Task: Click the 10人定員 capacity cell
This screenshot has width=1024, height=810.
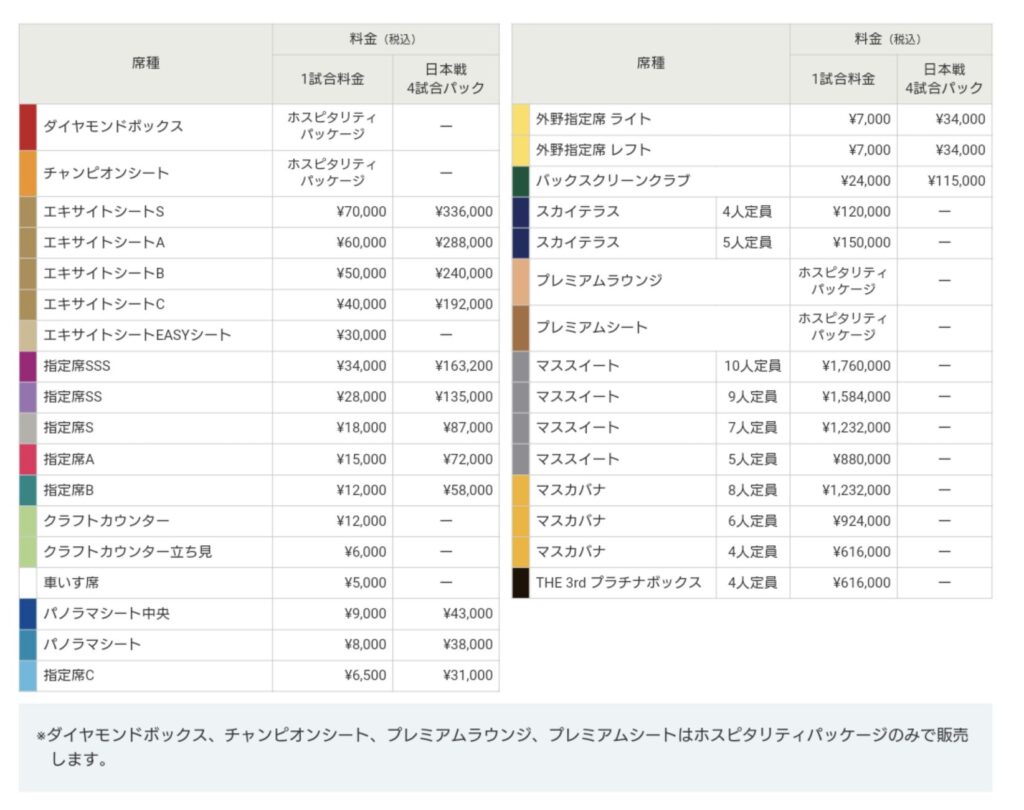Action: click(x=752, y=366)
